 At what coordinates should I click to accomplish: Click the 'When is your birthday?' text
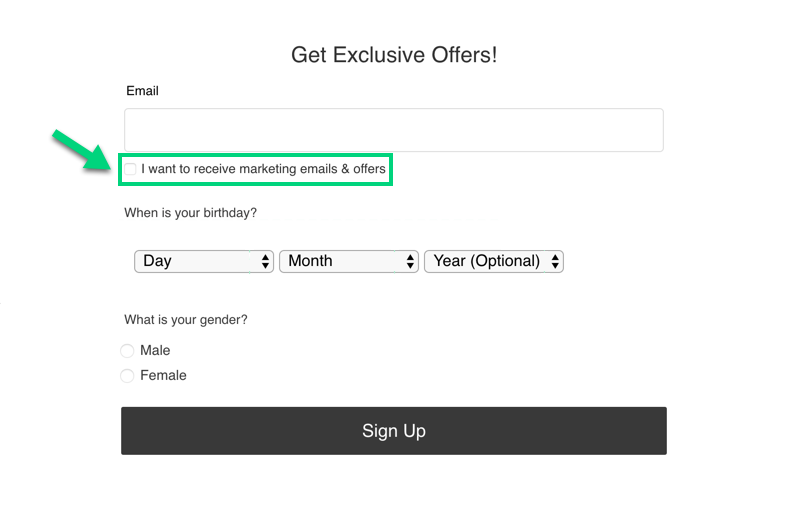[x=190, y=213]
